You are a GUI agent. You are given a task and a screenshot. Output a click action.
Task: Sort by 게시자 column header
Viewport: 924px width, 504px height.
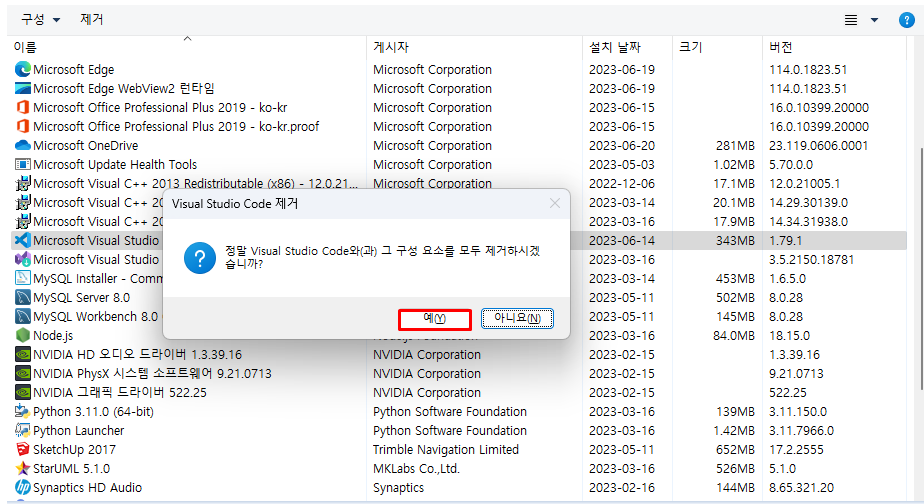coord(474,47)
